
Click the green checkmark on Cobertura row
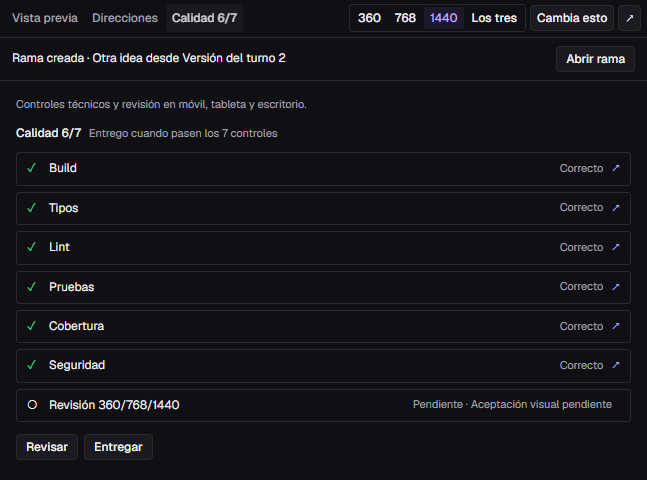click(32, 326)
